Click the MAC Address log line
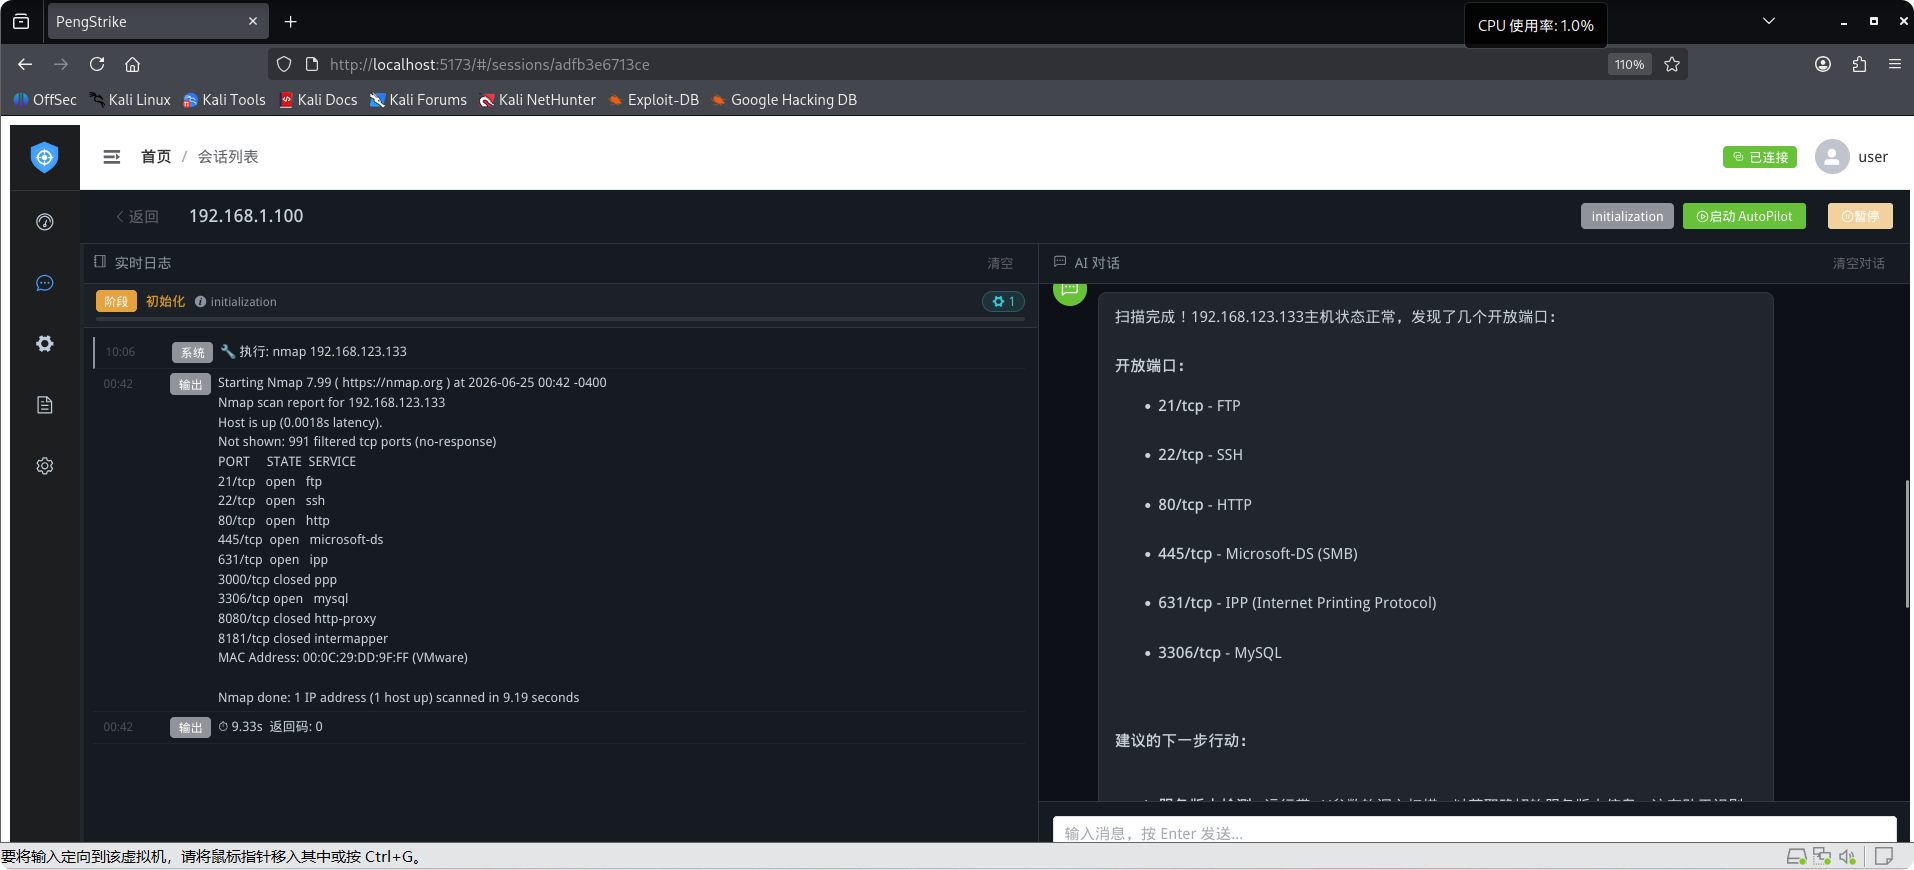1914x870 pixels. point(343,658)
